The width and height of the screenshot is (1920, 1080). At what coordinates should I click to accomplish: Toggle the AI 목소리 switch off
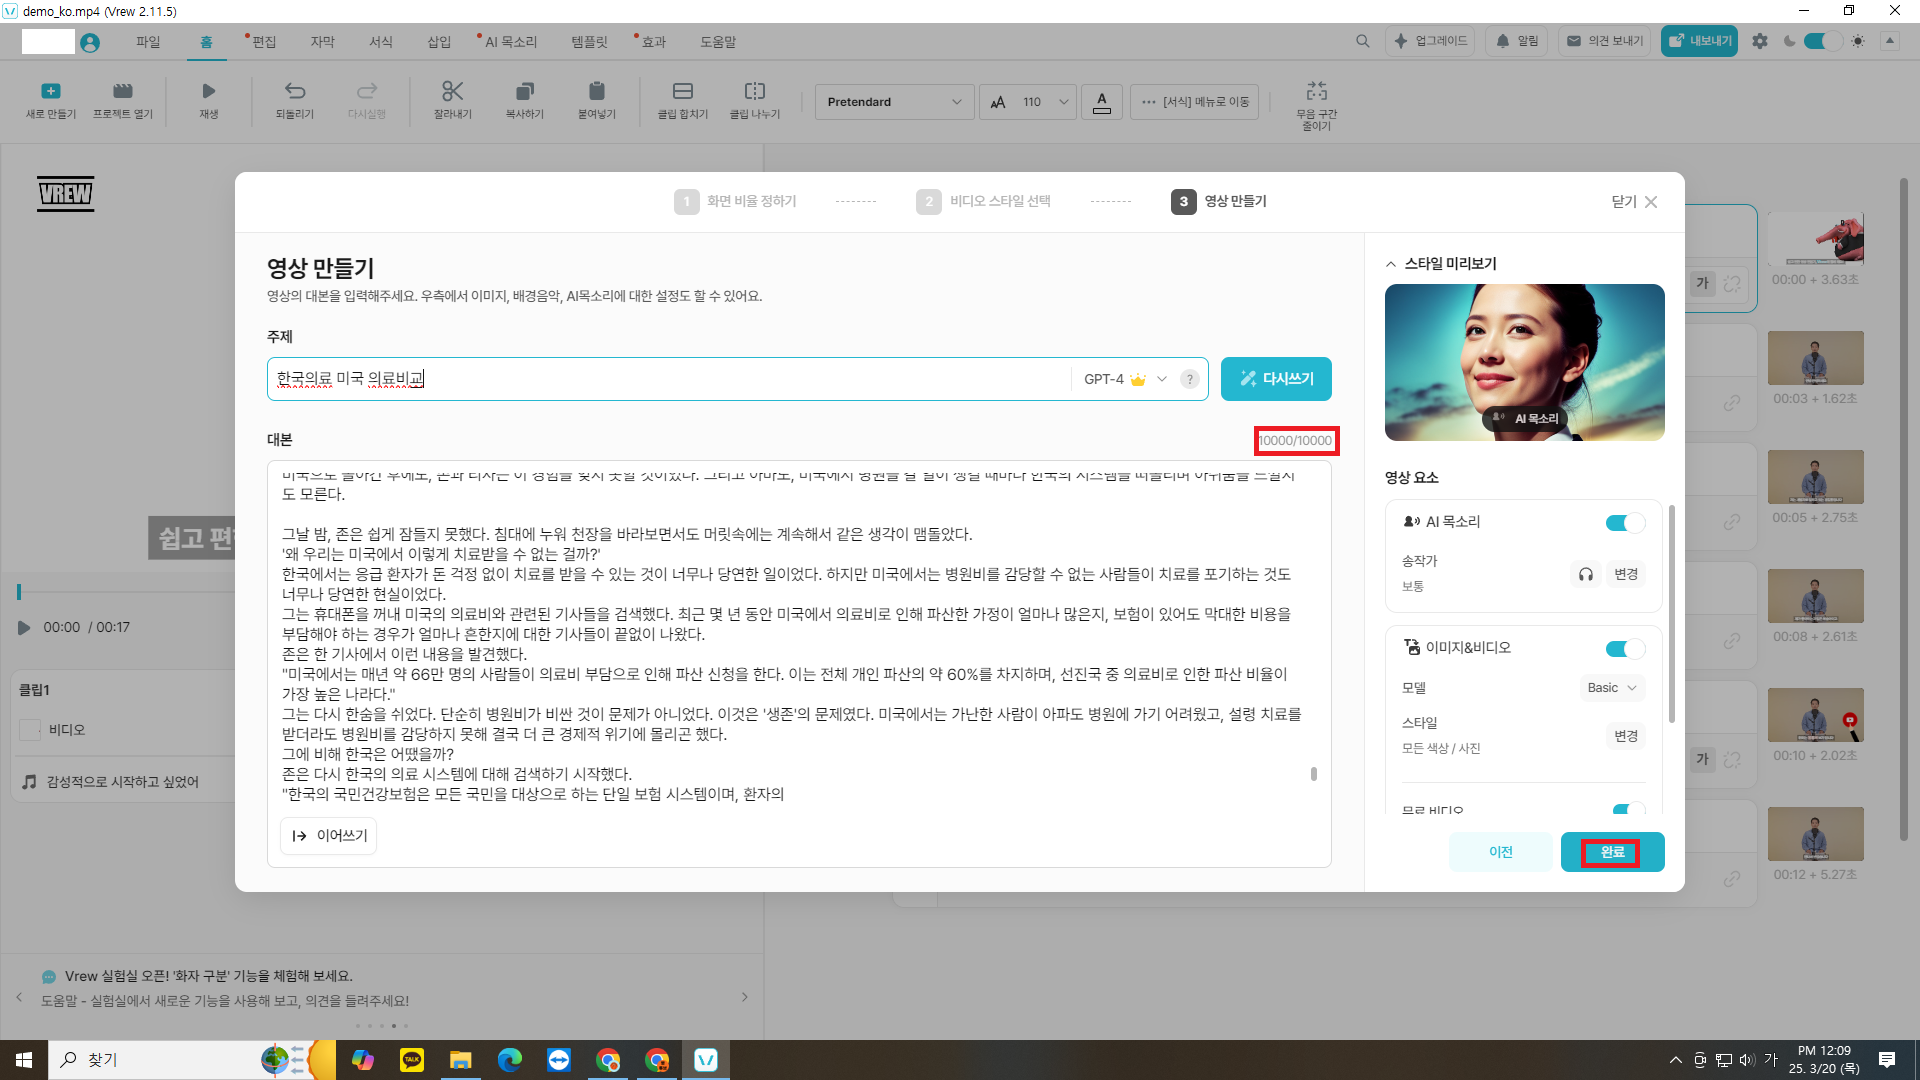point(1624,523)
